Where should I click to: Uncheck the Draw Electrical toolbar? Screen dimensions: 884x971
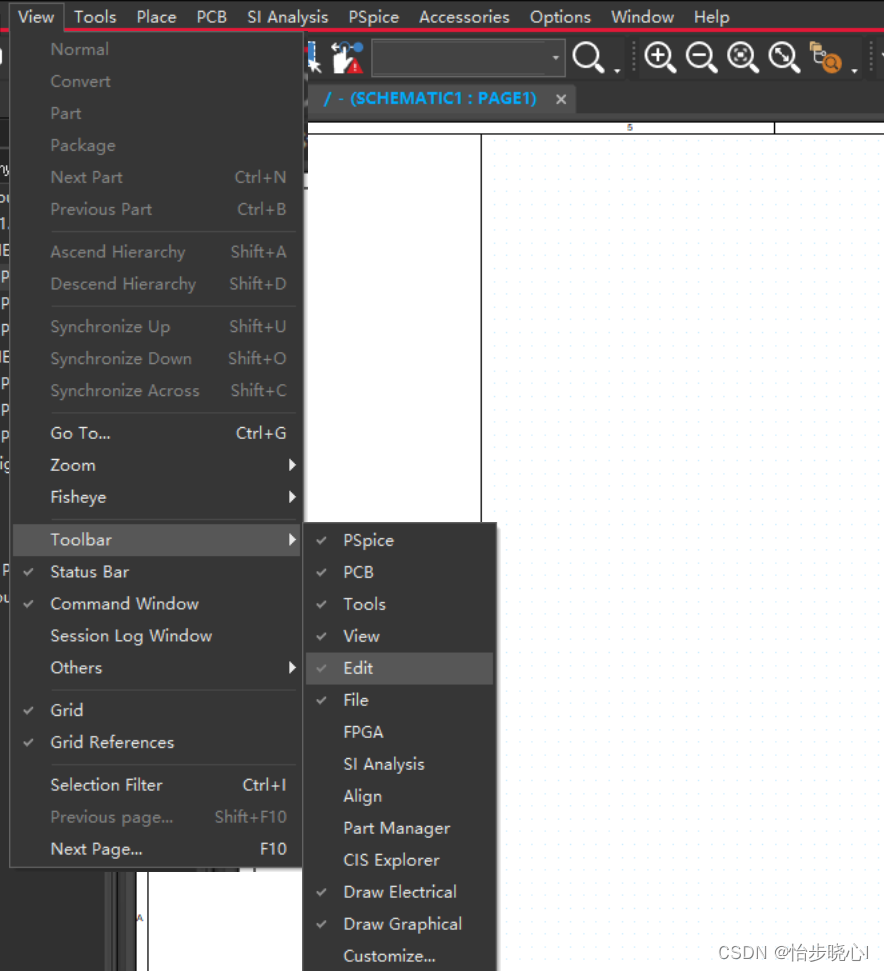coord(399,892)
